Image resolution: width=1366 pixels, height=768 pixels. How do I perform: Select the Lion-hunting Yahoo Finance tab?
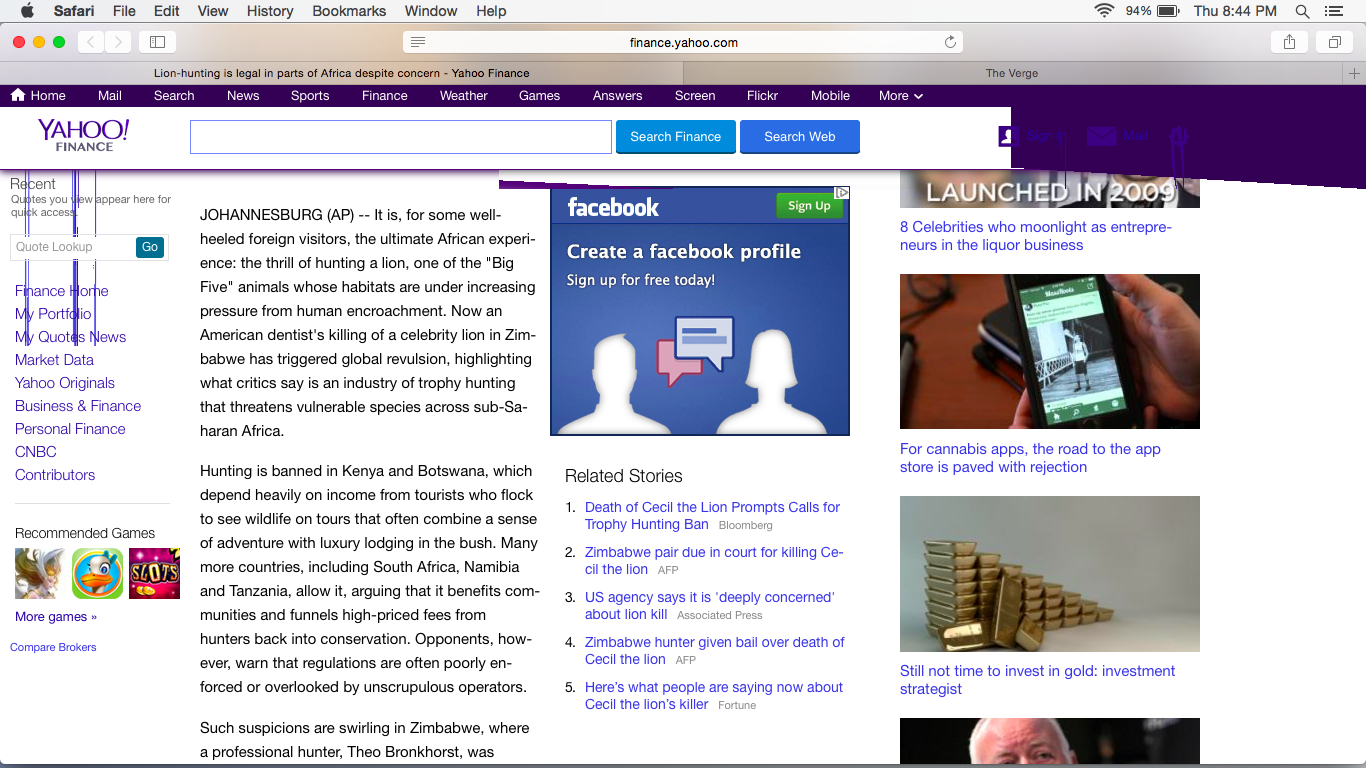[x=341, y=73]
